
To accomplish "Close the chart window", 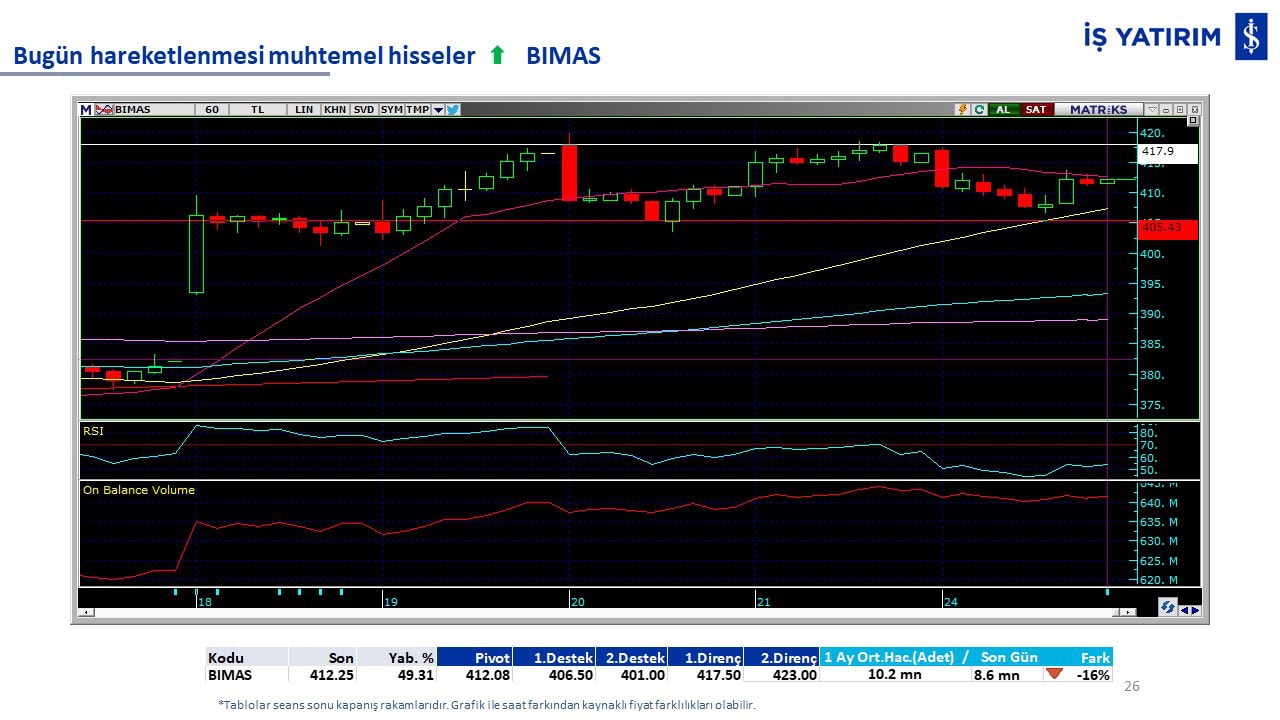I will (1194, 110).
